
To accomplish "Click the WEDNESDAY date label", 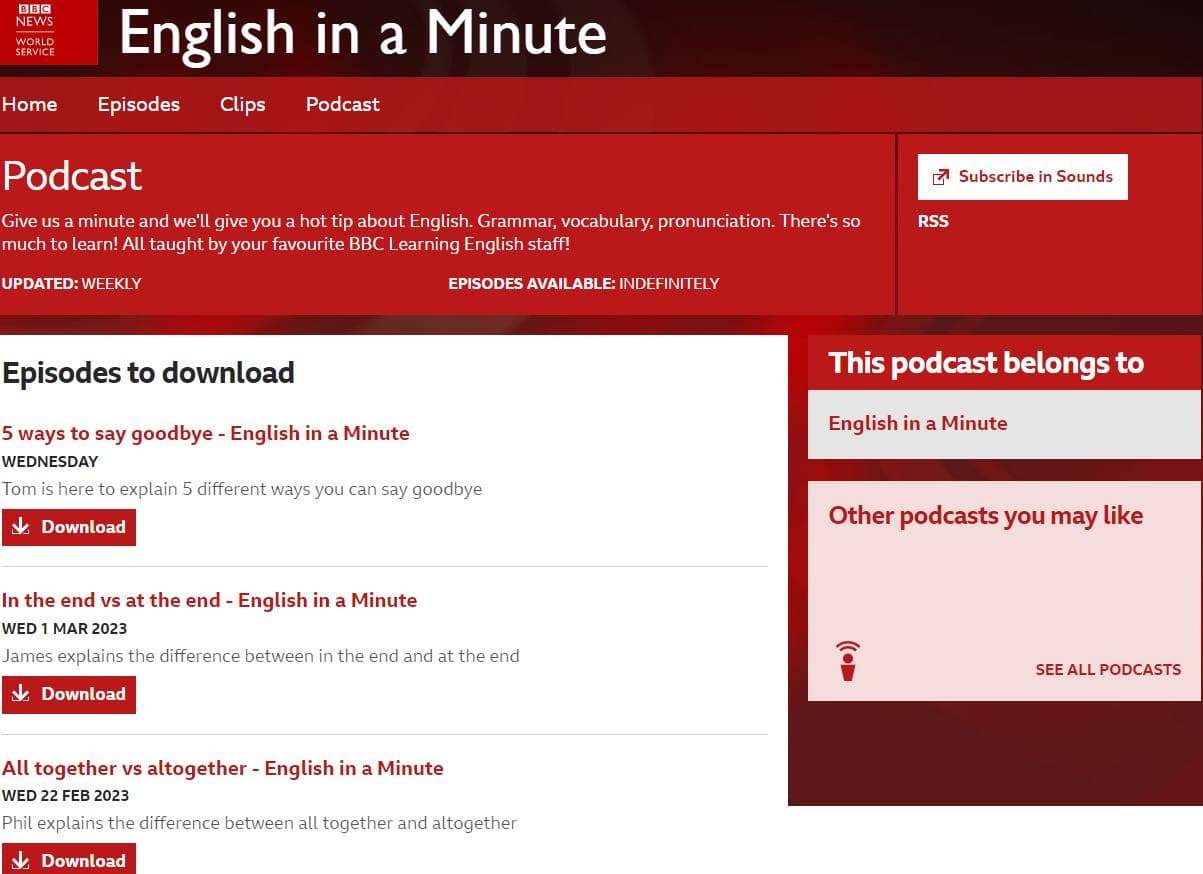I will coord(50,462).
